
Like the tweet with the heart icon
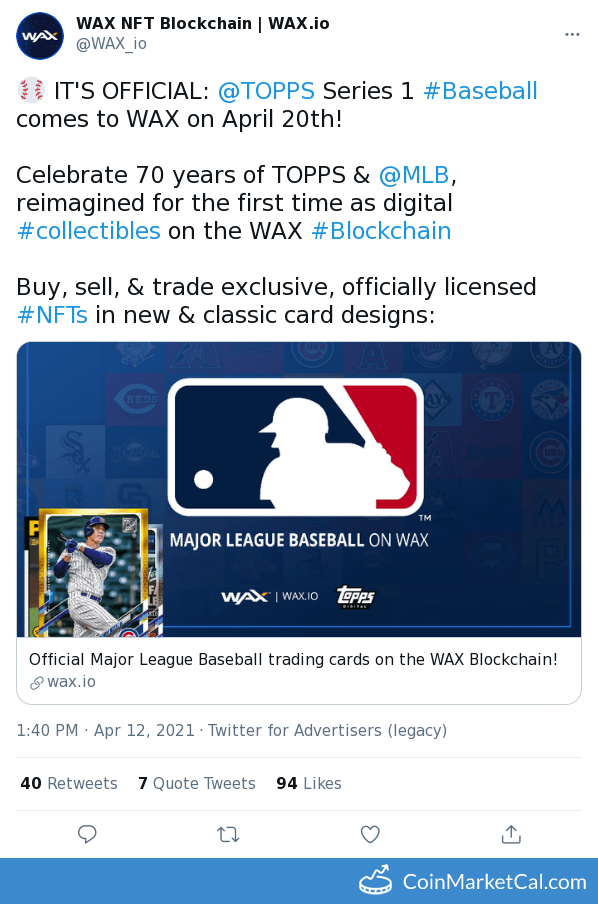tap(370, 834)
